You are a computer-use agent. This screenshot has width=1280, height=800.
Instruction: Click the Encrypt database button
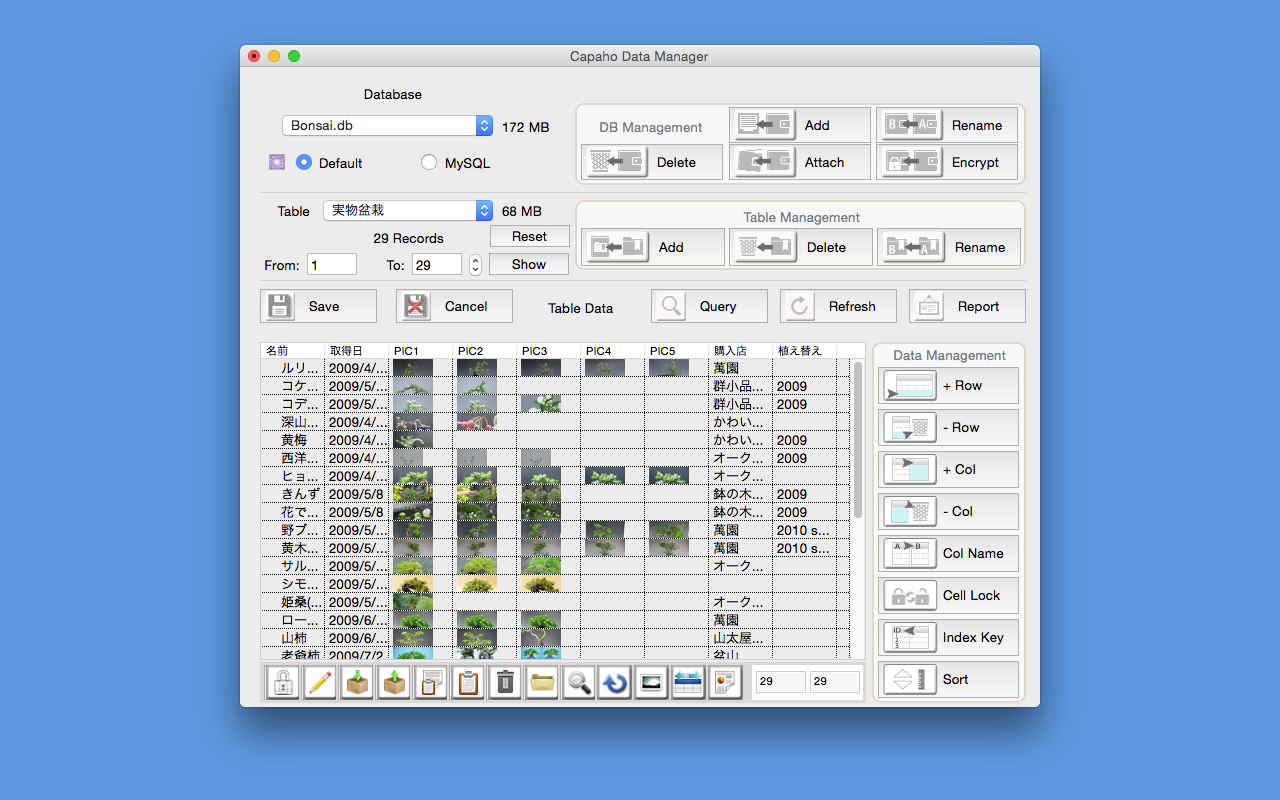pos(947,162)
